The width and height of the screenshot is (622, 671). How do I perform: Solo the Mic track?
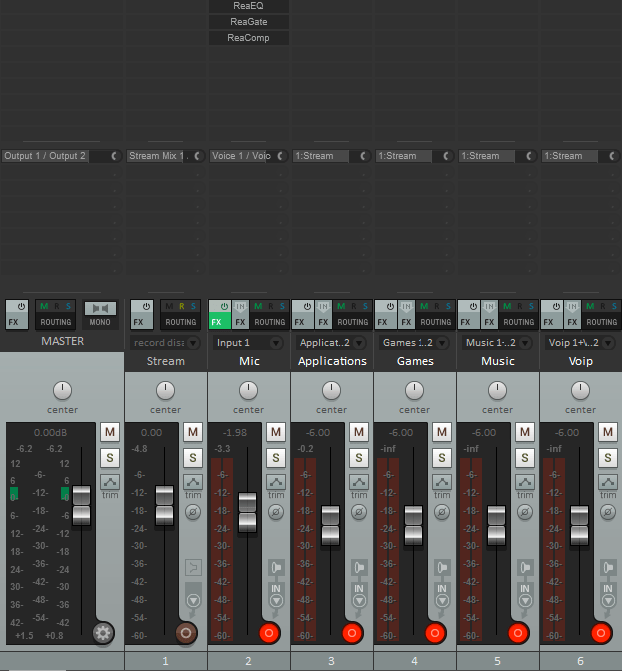[276, 458]
